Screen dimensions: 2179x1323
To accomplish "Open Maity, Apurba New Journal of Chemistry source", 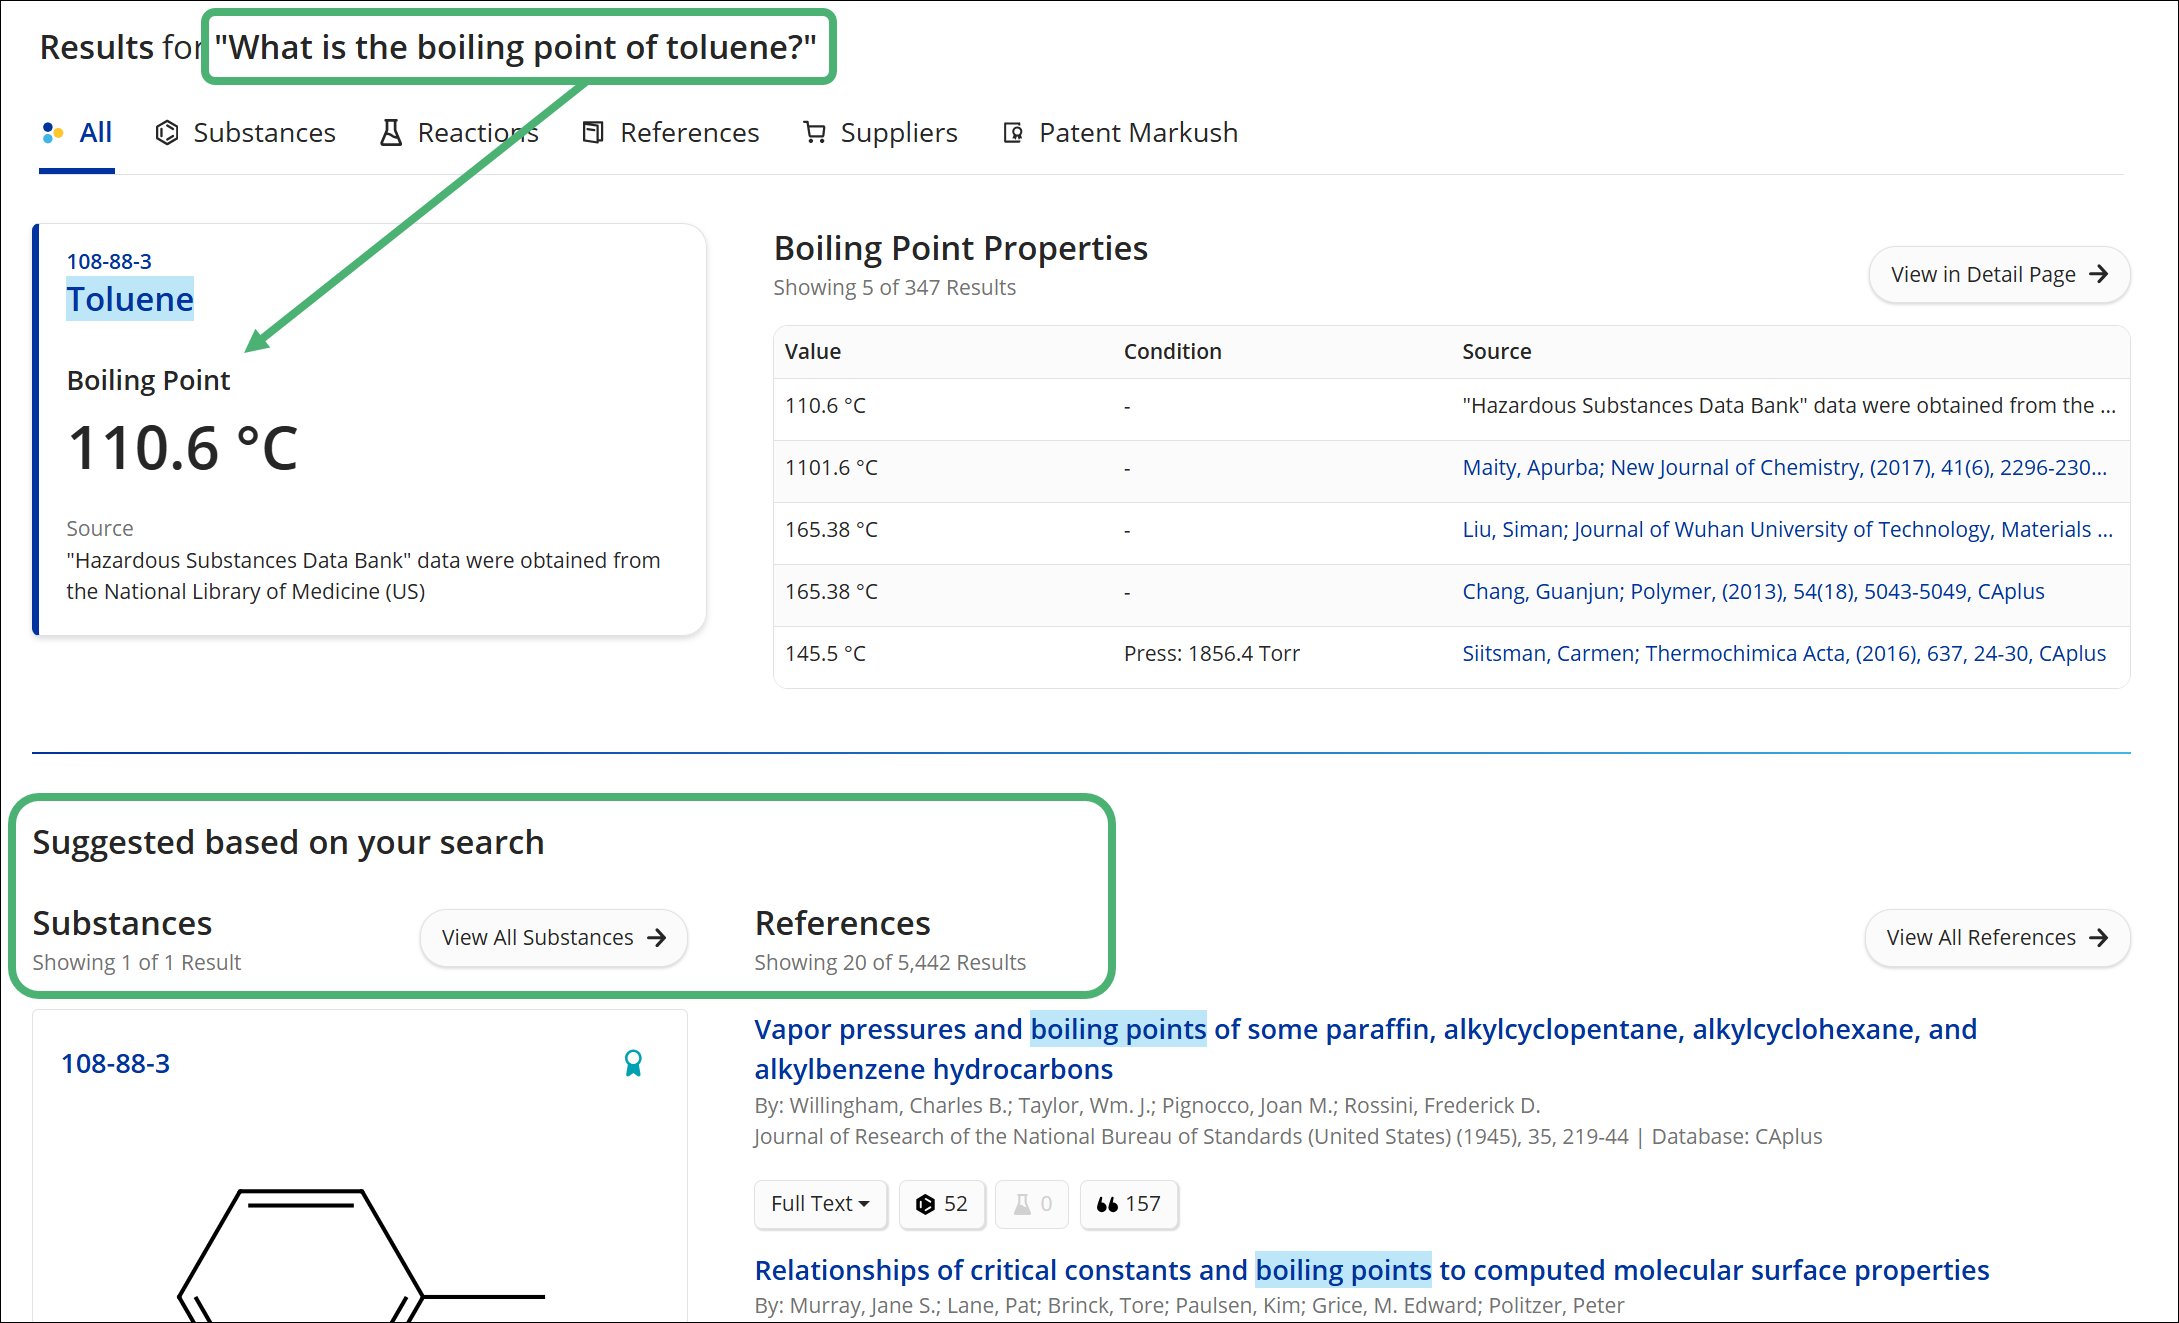I will [x=1784, y=468].
